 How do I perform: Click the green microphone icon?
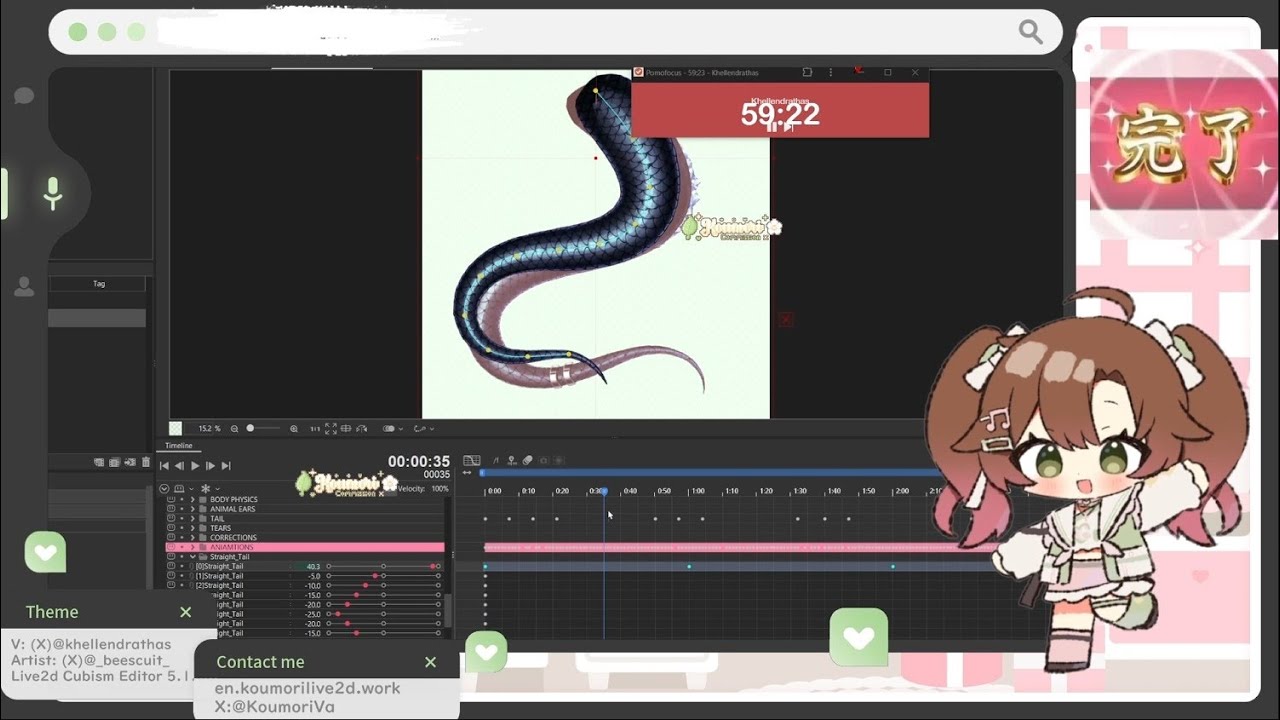coord(53,194)
